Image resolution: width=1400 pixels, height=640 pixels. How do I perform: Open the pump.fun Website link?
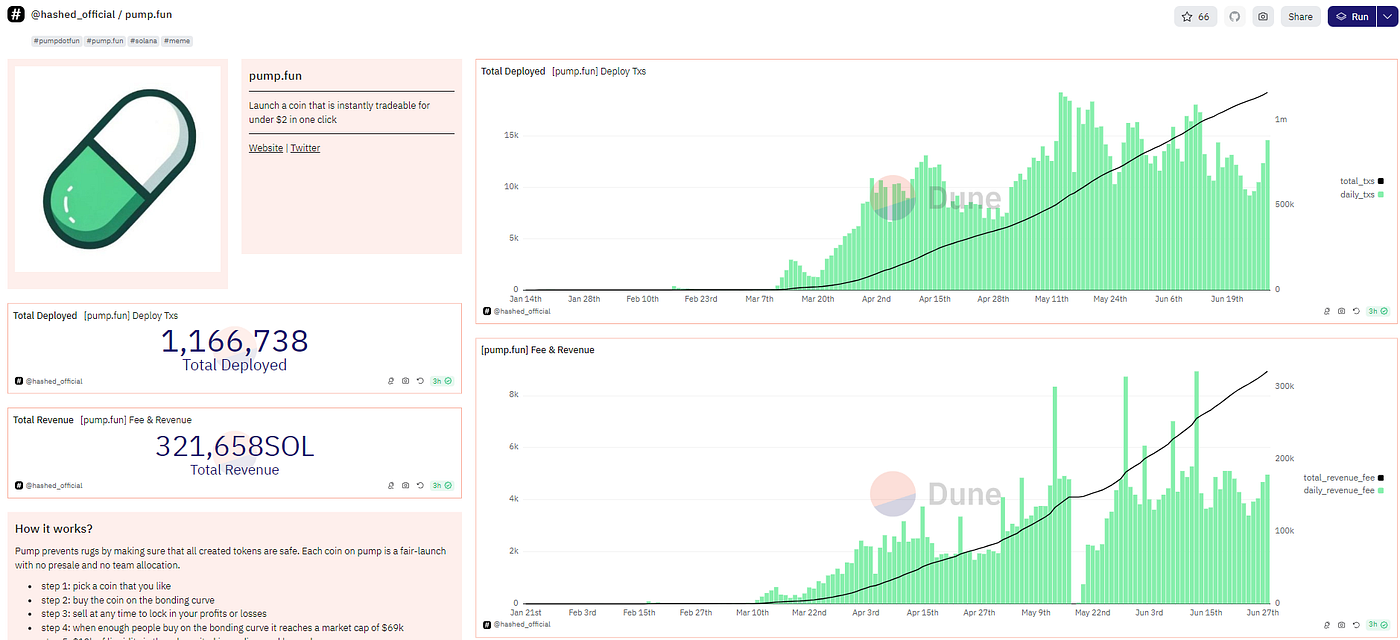point(266,148)
